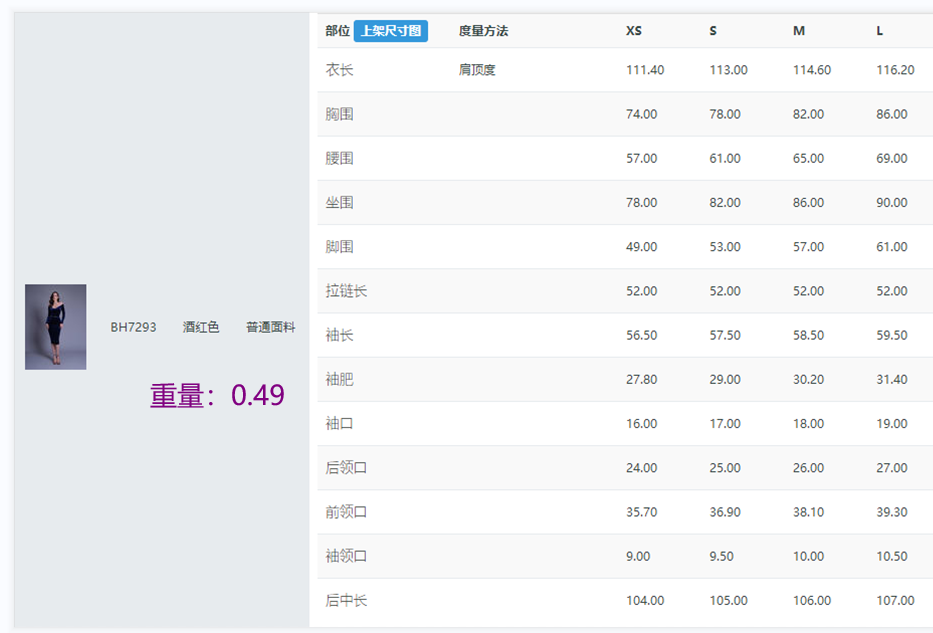Viewport: 933px width, 633px height.
Task: Select the product code BH7293
Action: [x=133, y=327]
